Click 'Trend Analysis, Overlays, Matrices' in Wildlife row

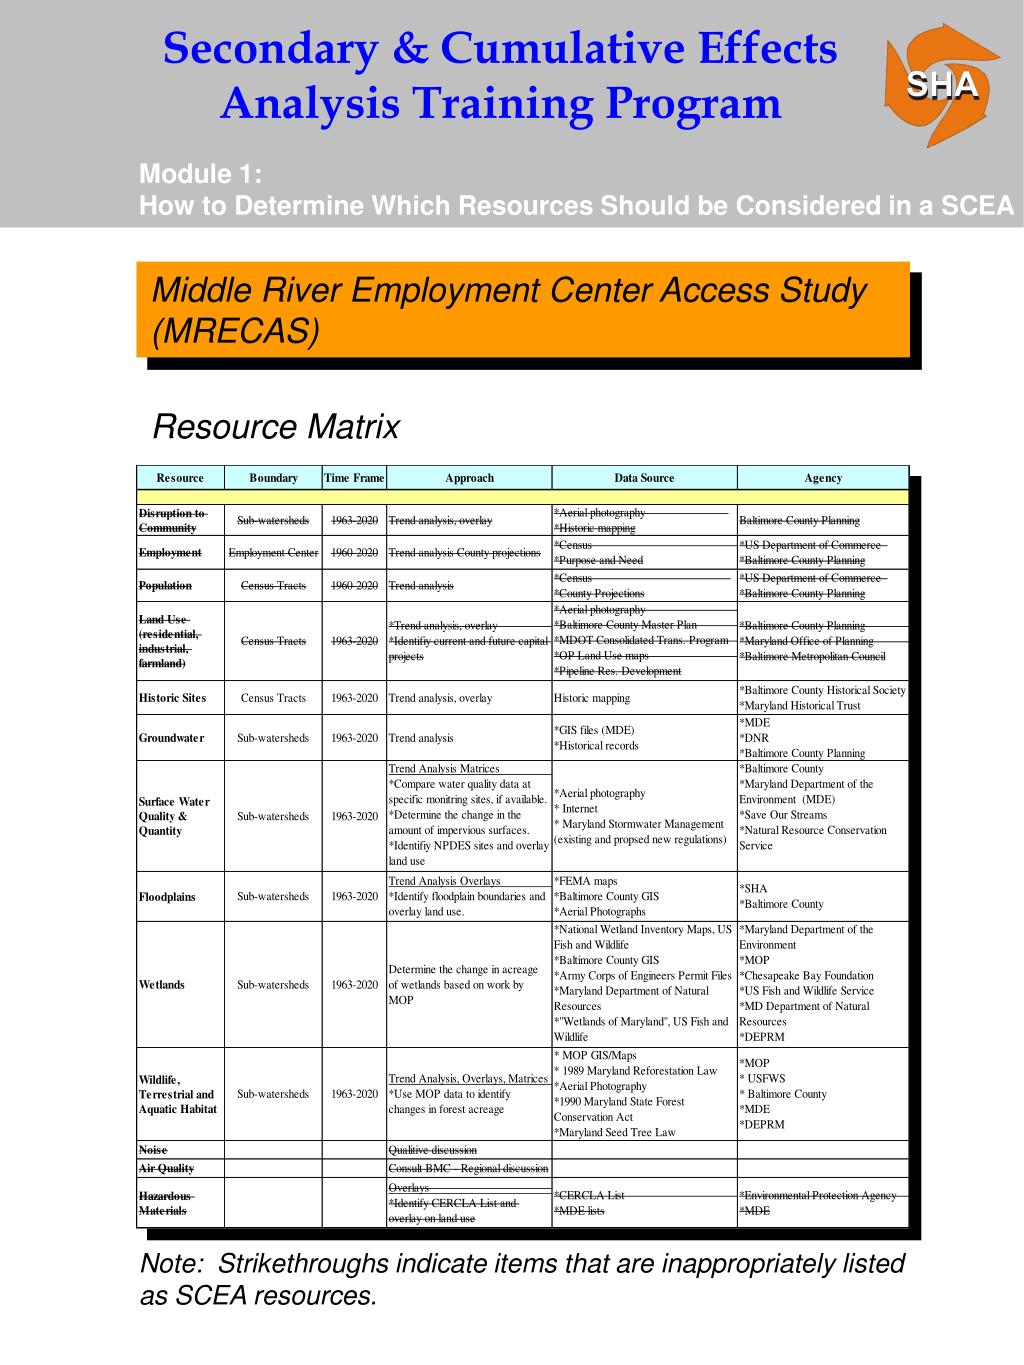click(x=468, y=1078)
